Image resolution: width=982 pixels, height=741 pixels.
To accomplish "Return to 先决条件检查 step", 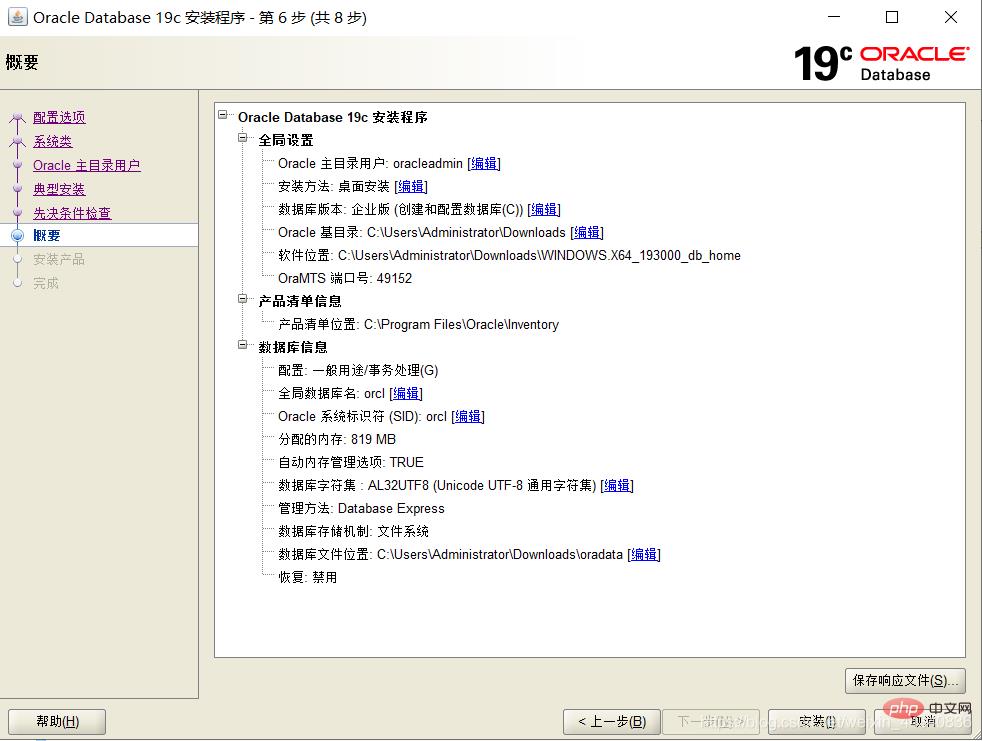I will pos(72,213).
